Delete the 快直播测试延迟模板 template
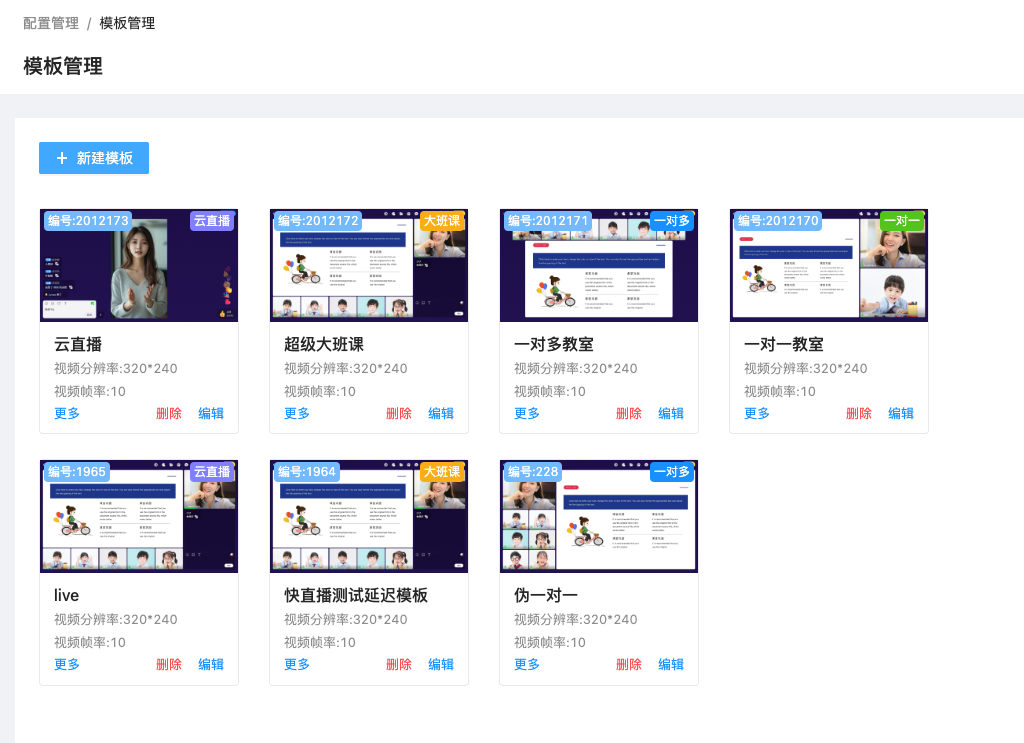 398,664
